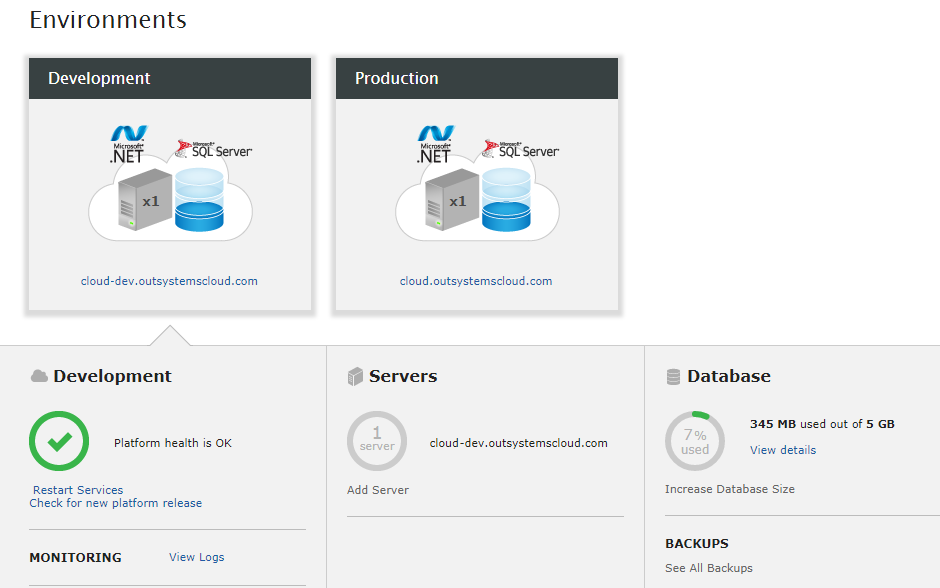Click the green platform health checkmark
This screenshot has width=940, height=588.
pos(59,440)
